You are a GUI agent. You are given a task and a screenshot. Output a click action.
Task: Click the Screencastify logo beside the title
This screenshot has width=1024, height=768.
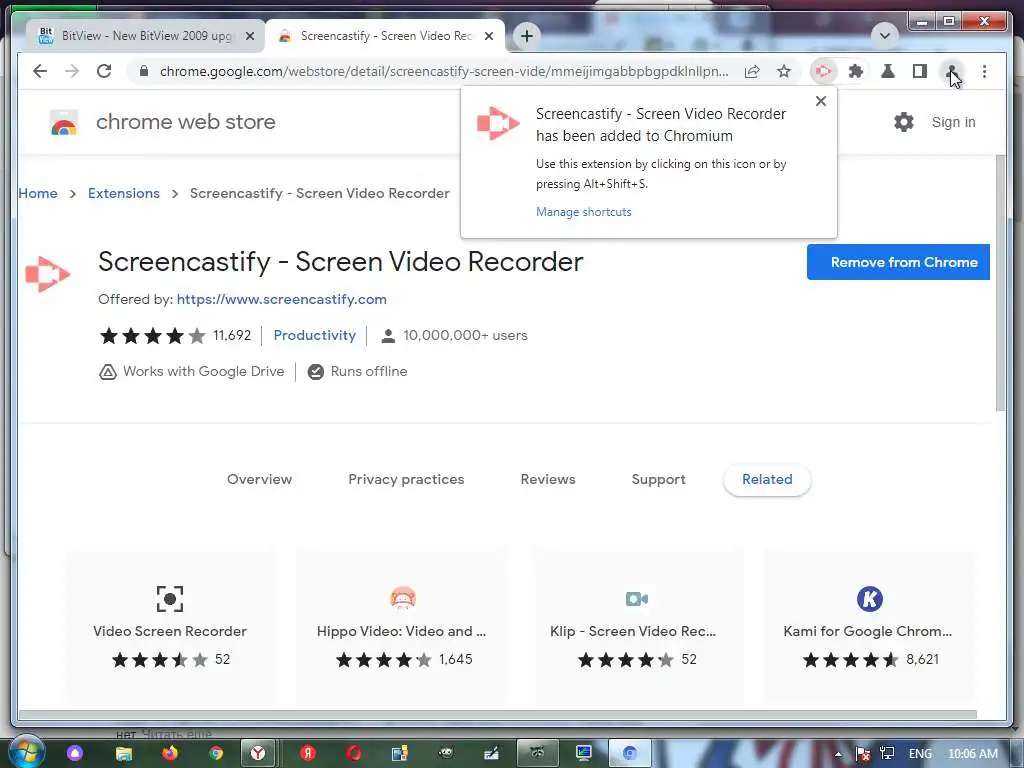click(47, 274)
